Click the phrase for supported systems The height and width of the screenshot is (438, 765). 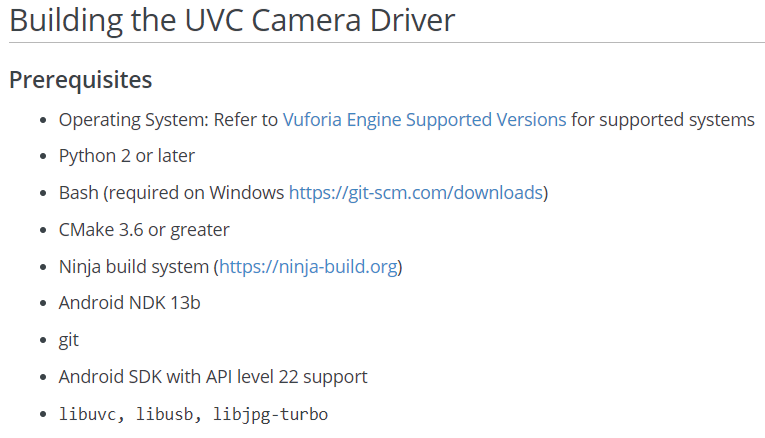point(663,120)
